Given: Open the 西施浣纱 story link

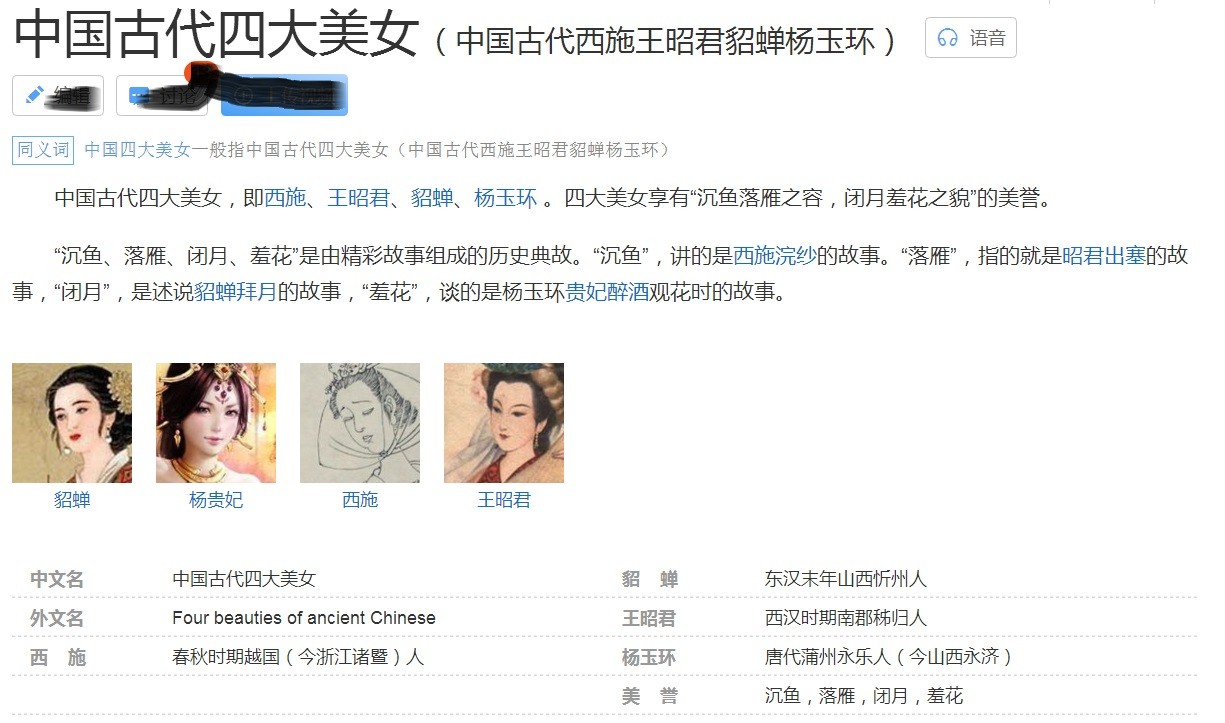Looking at the screenshot, I should point(775,255).
